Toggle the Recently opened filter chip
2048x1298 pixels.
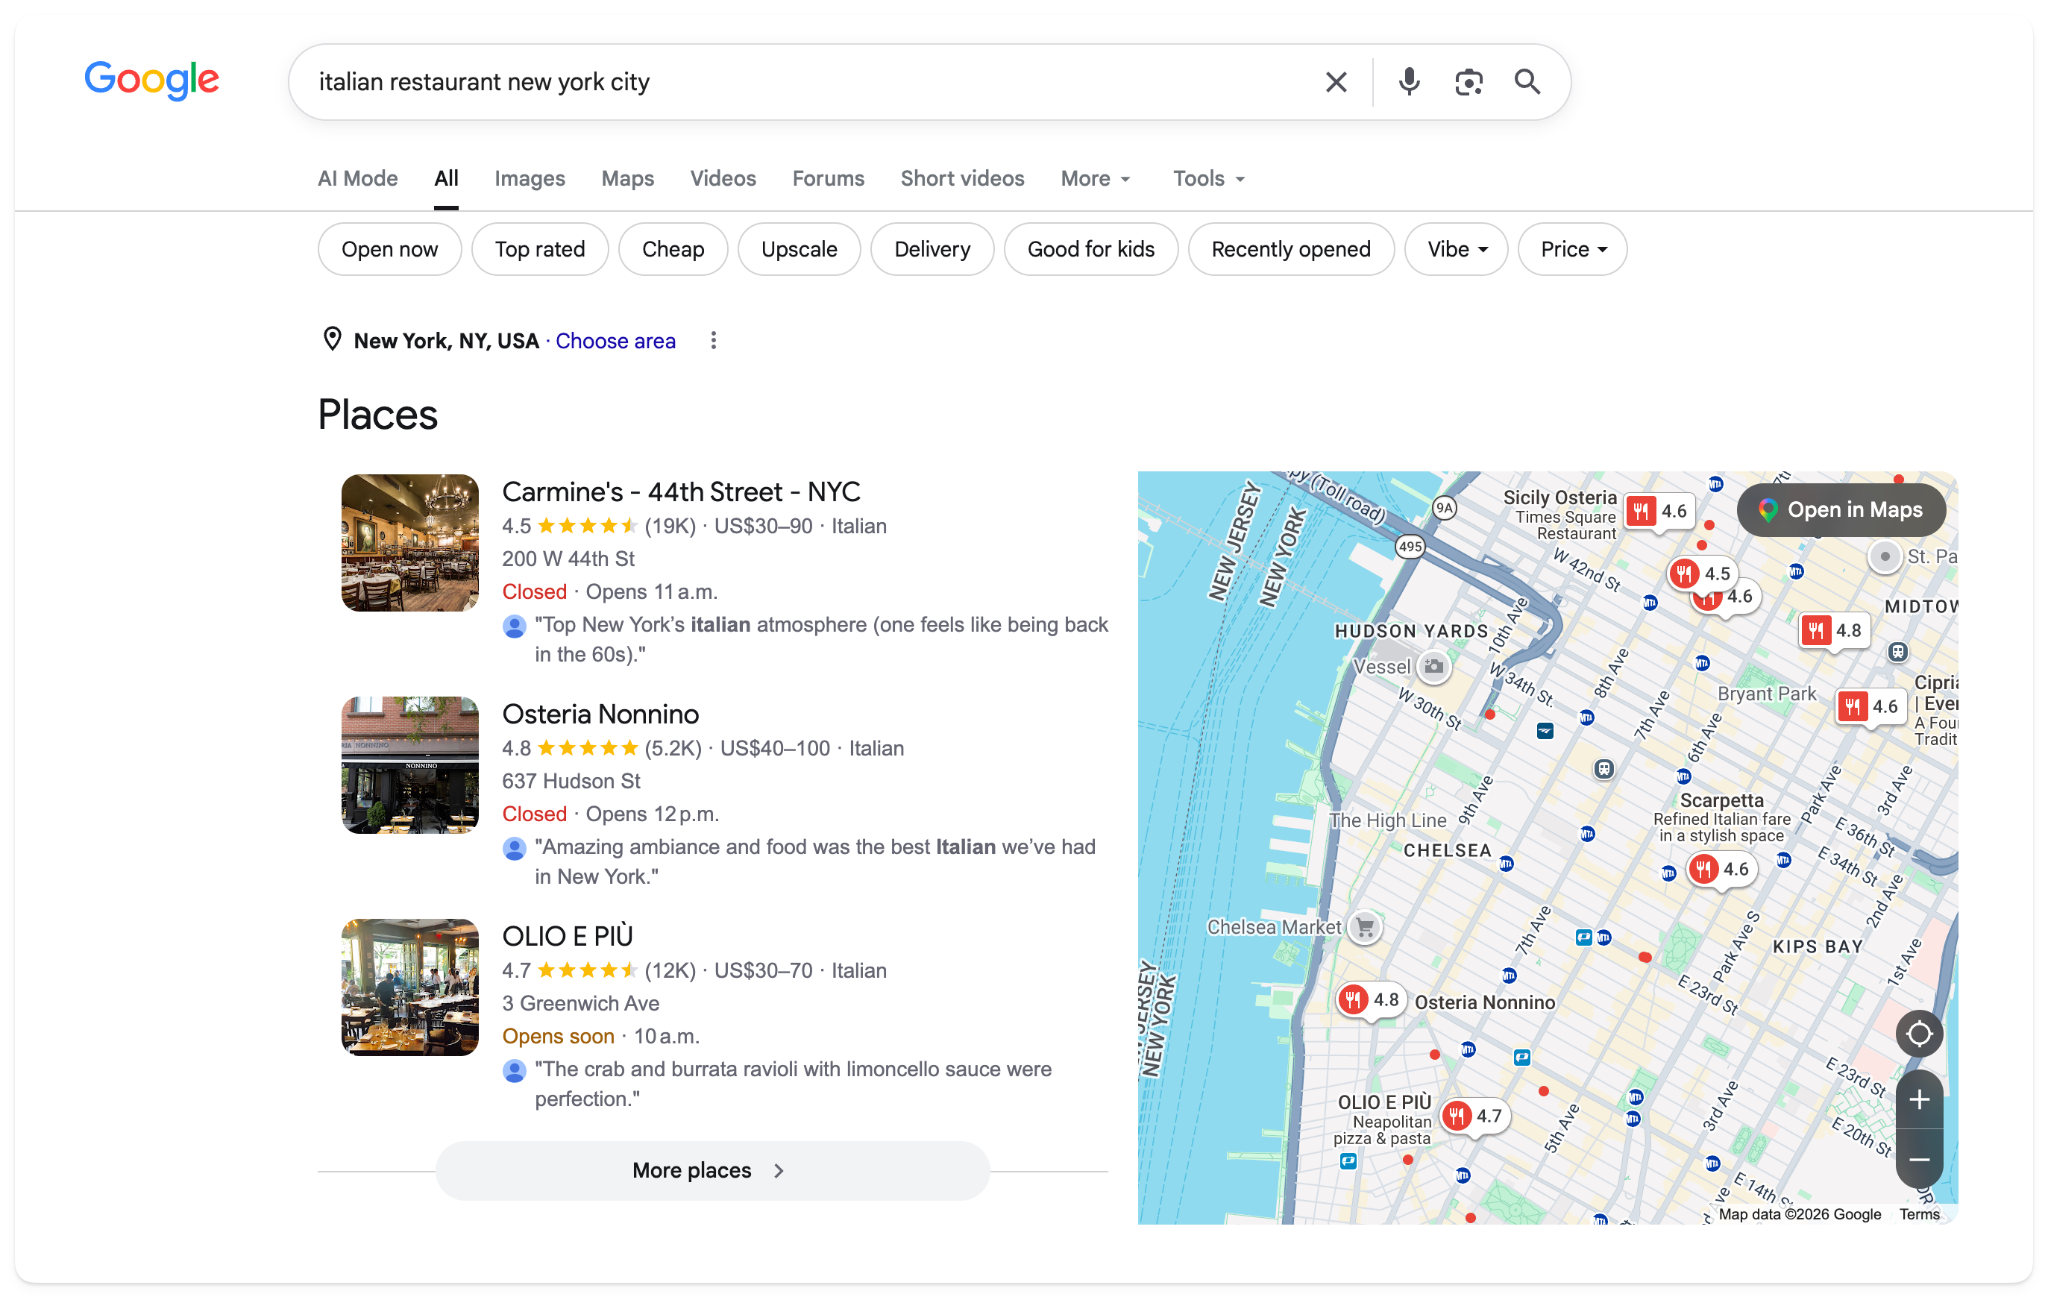(x=1291, y=249)
